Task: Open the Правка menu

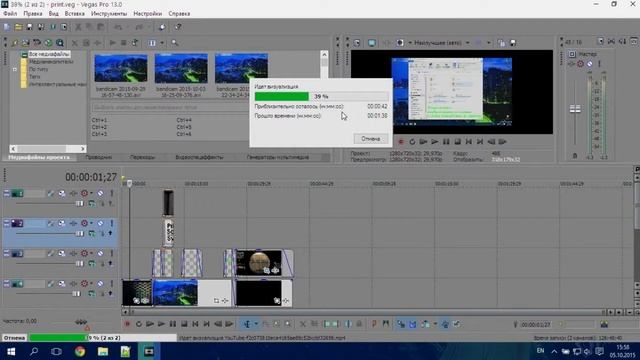Action: pos(33,13)
